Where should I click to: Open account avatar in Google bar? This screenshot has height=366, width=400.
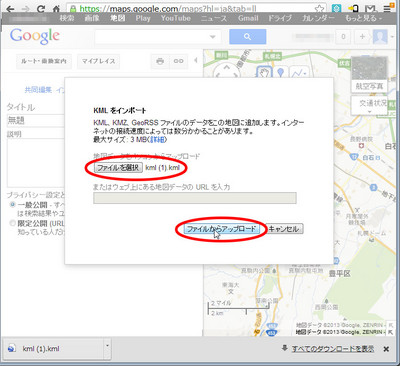coord(380,36)
